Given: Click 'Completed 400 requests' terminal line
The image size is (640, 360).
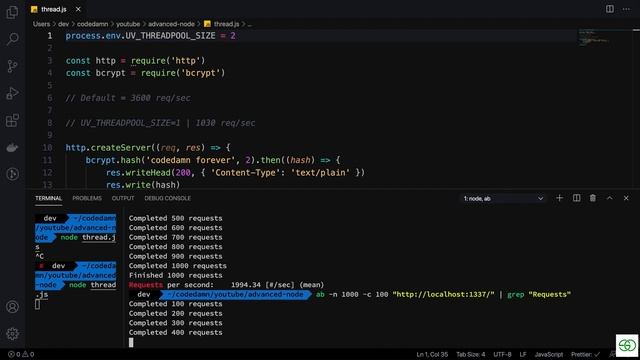Looking at the screenshot, I should [176, 333].
